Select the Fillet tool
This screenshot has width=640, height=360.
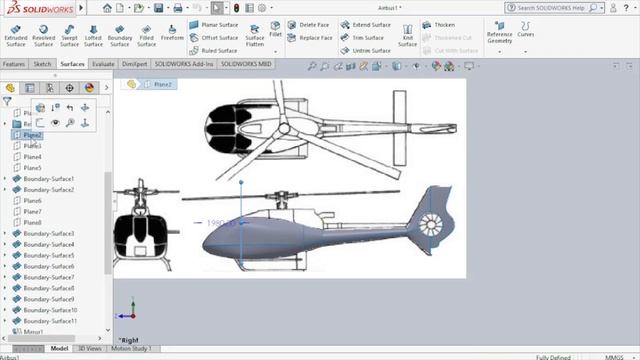click(276, 29)
